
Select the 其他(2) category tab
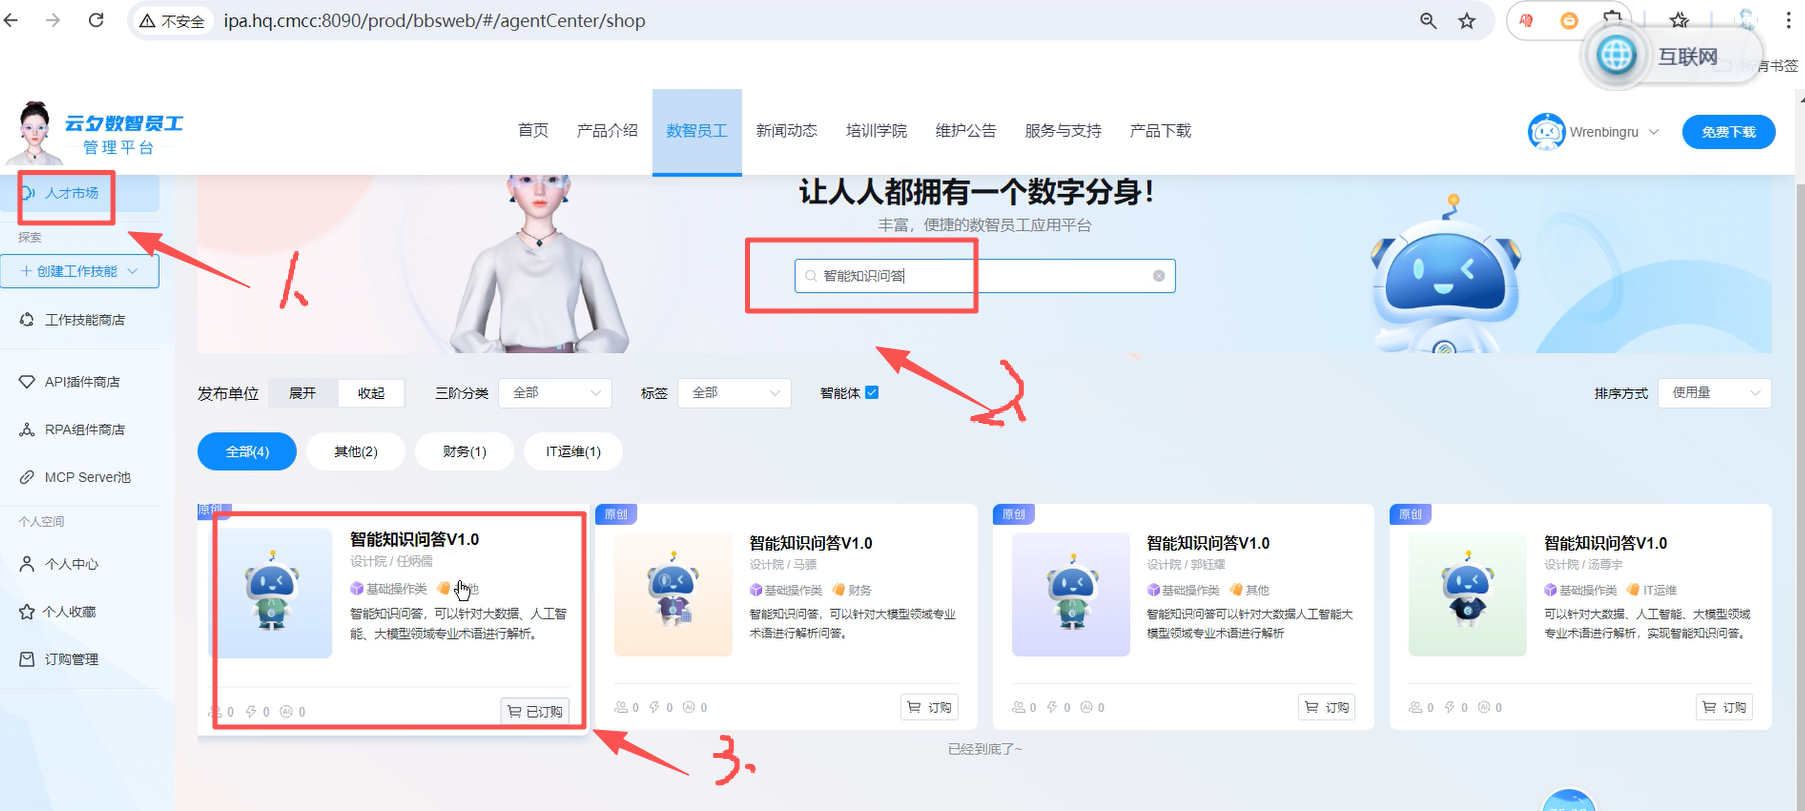(x=356, y=452)
